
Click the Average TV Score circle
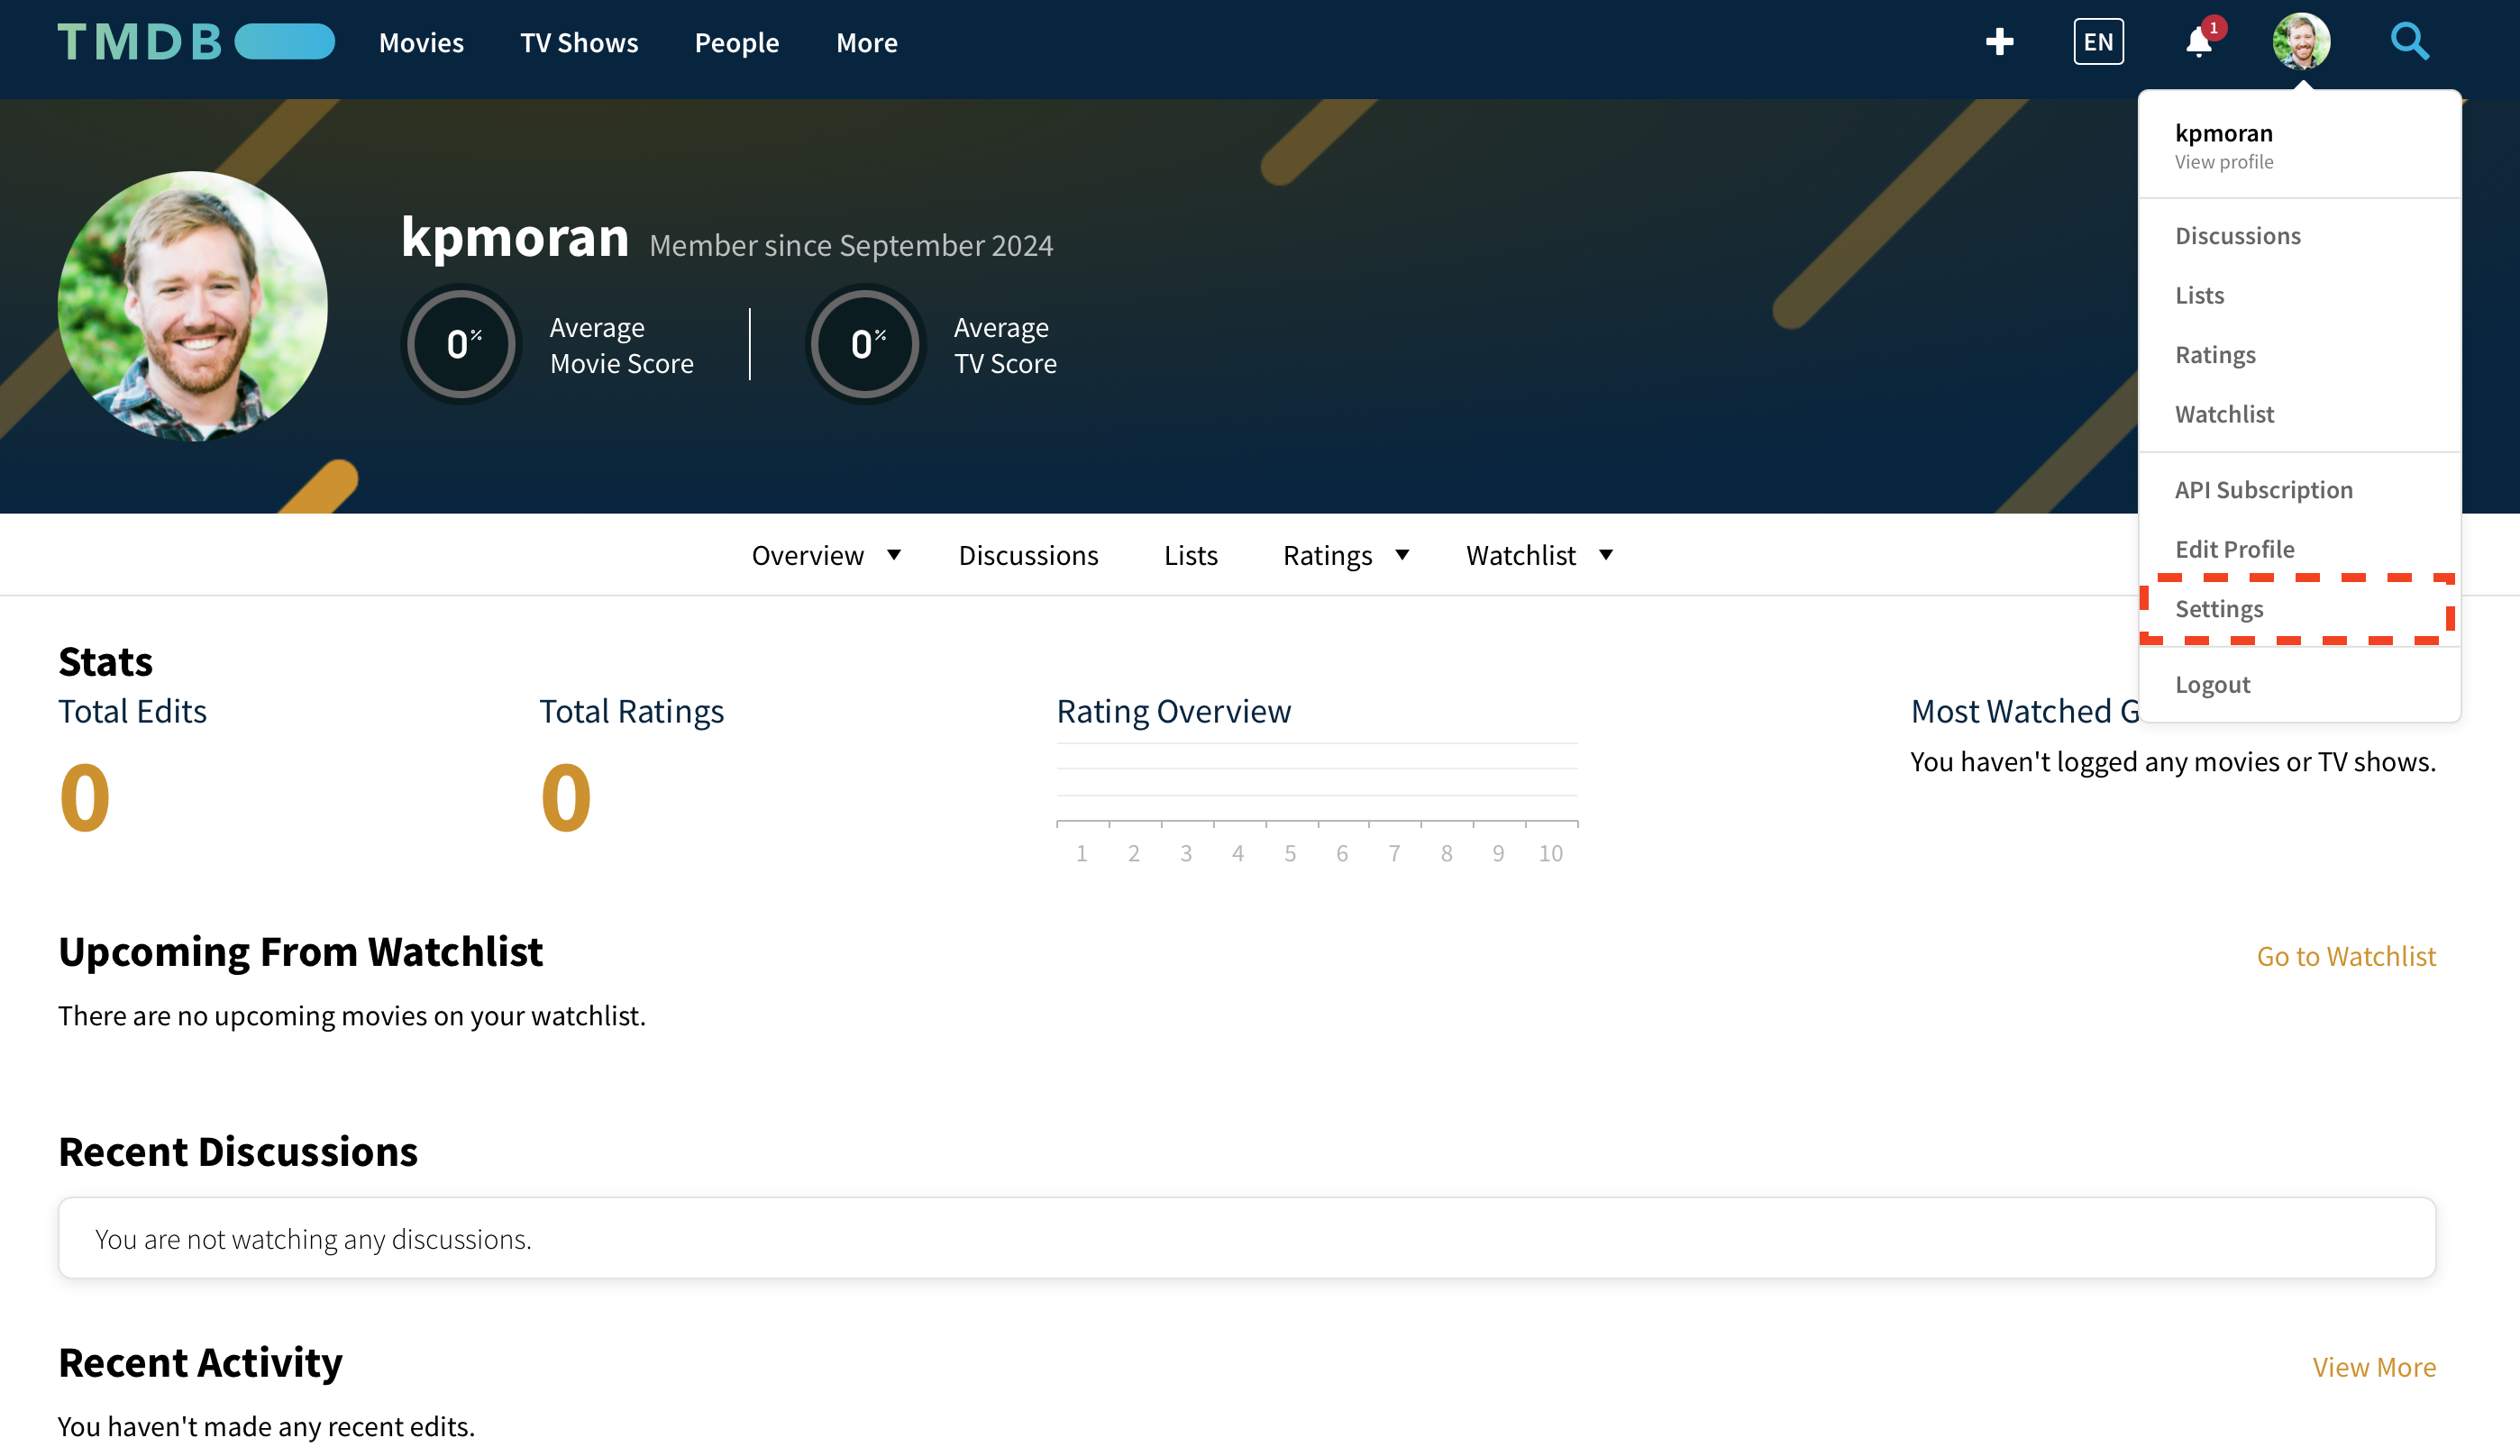[864, 343]
